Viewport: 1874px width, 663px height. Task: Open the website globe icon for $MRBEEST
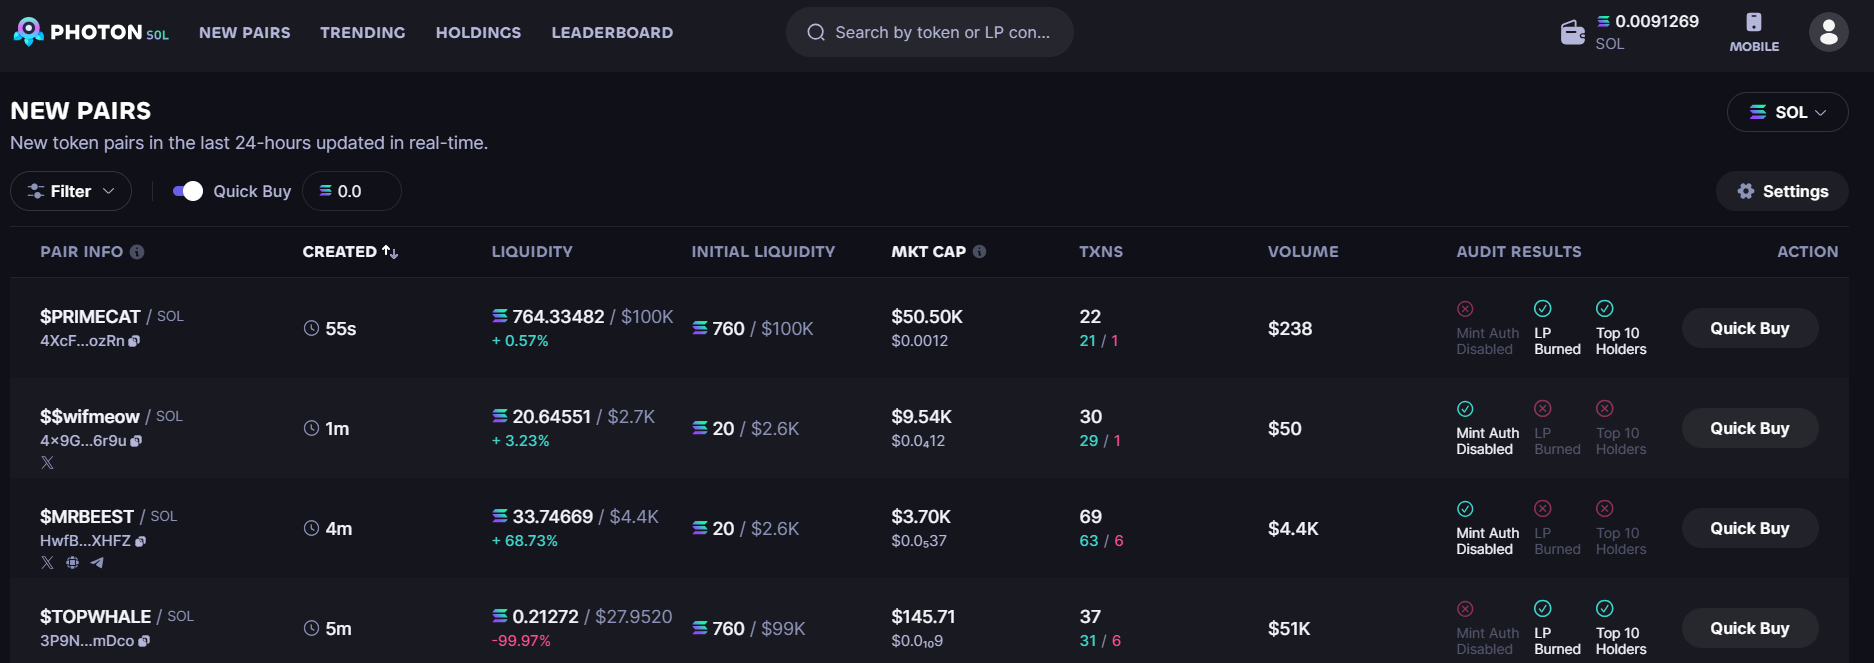[71, 563]
